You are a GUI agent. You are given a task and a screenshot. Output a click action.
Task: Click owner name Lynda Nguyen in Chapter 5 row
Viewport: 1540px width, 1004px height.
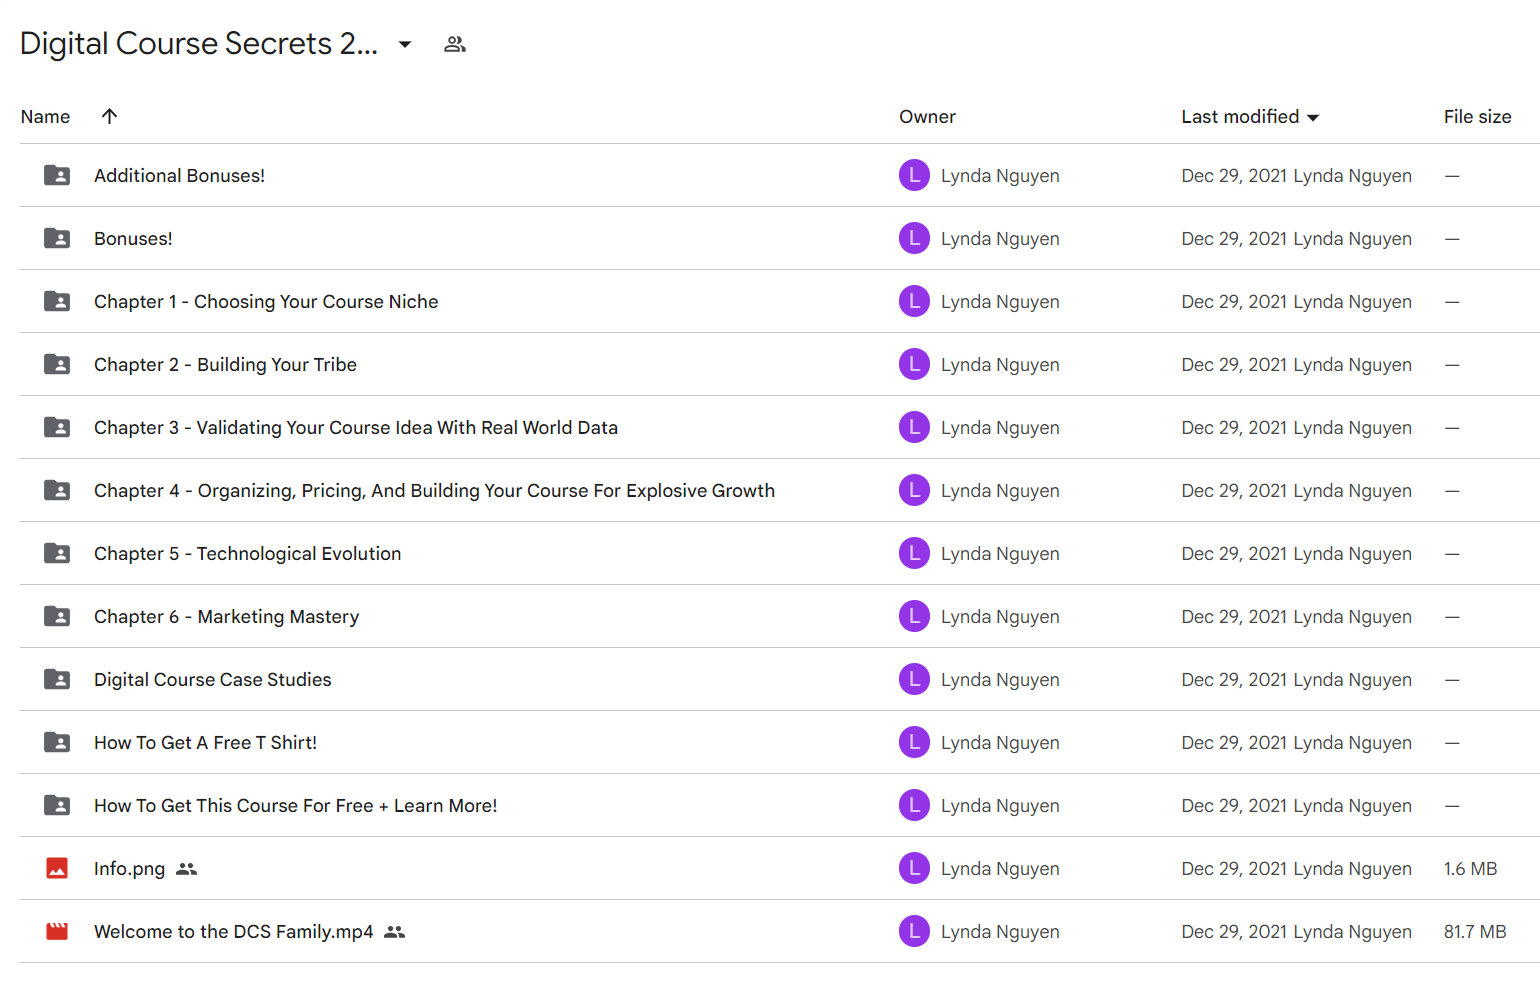click(x=1000, y=553)
